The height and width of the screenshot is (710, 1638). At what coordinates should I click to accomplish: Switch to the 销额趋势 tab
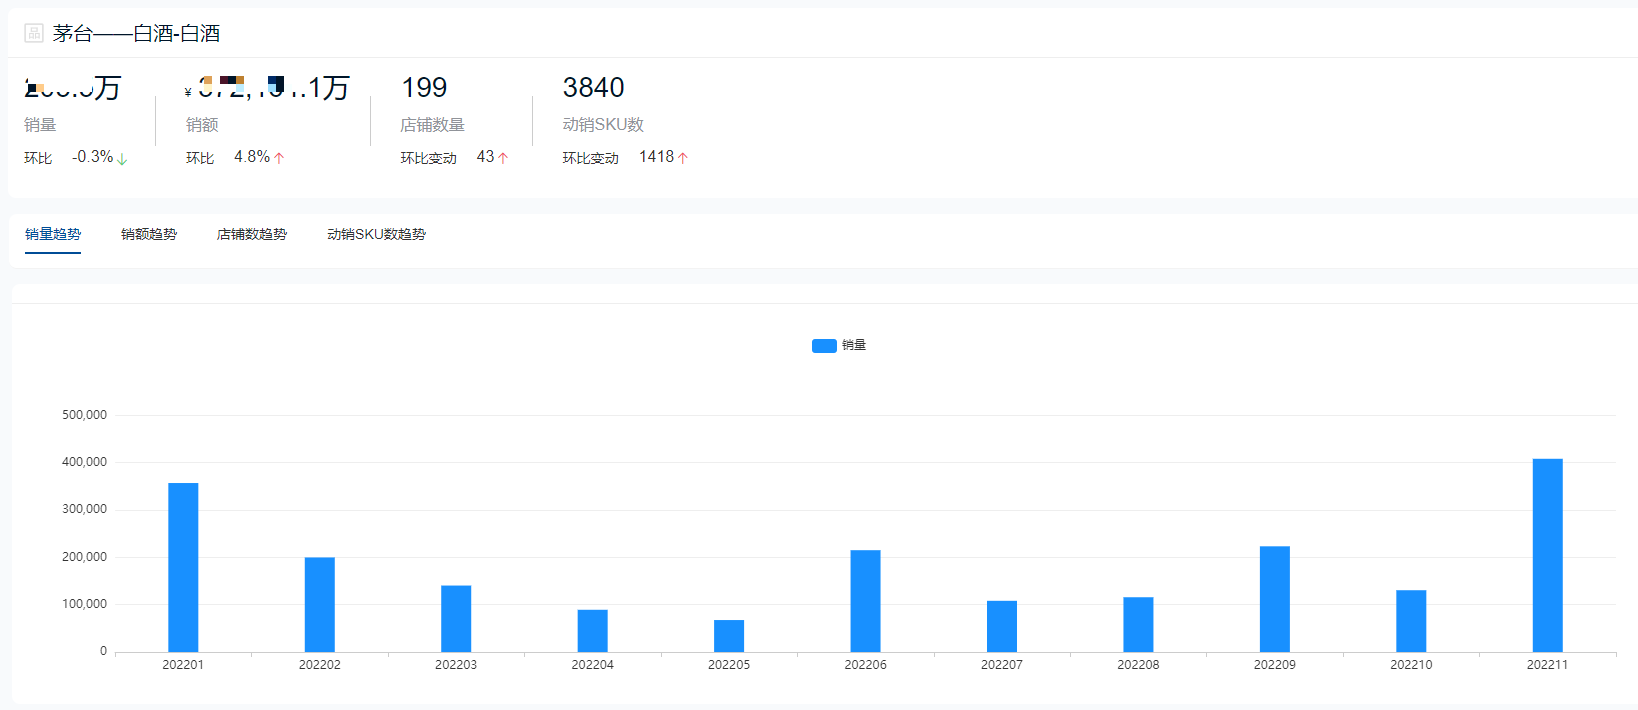pos(149,234)
